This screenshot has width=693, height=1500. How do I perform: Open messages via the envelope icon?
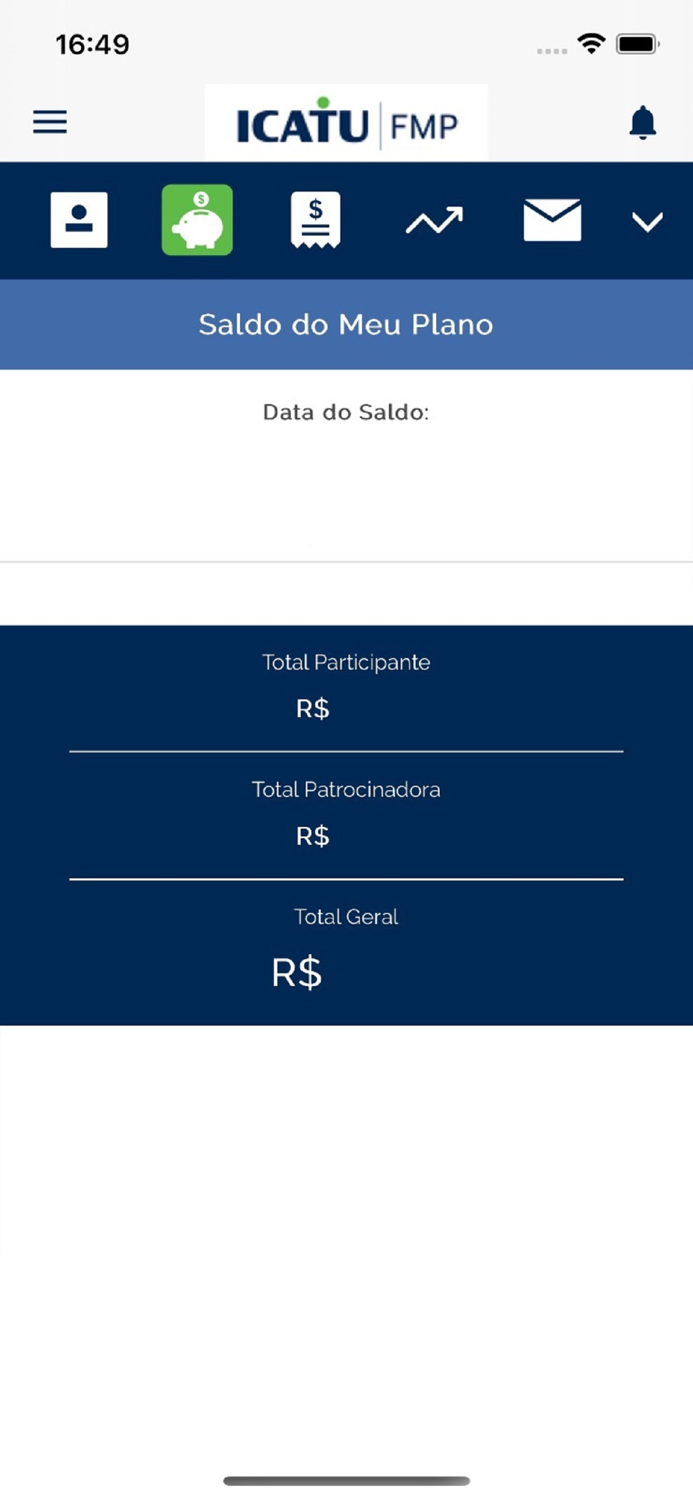pyautogui.click(x=551, y=220)
